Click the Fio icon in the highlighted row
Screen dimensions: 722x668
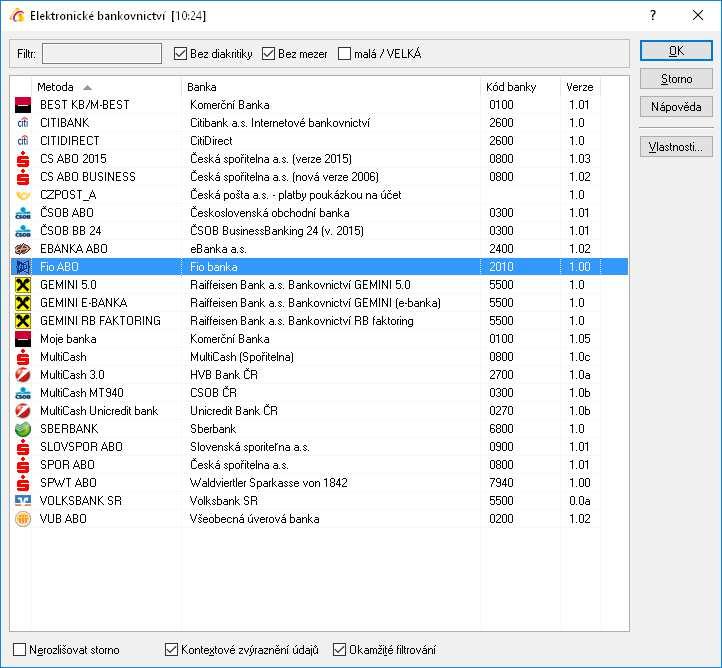pyautogui.click(x=23, y=267)
